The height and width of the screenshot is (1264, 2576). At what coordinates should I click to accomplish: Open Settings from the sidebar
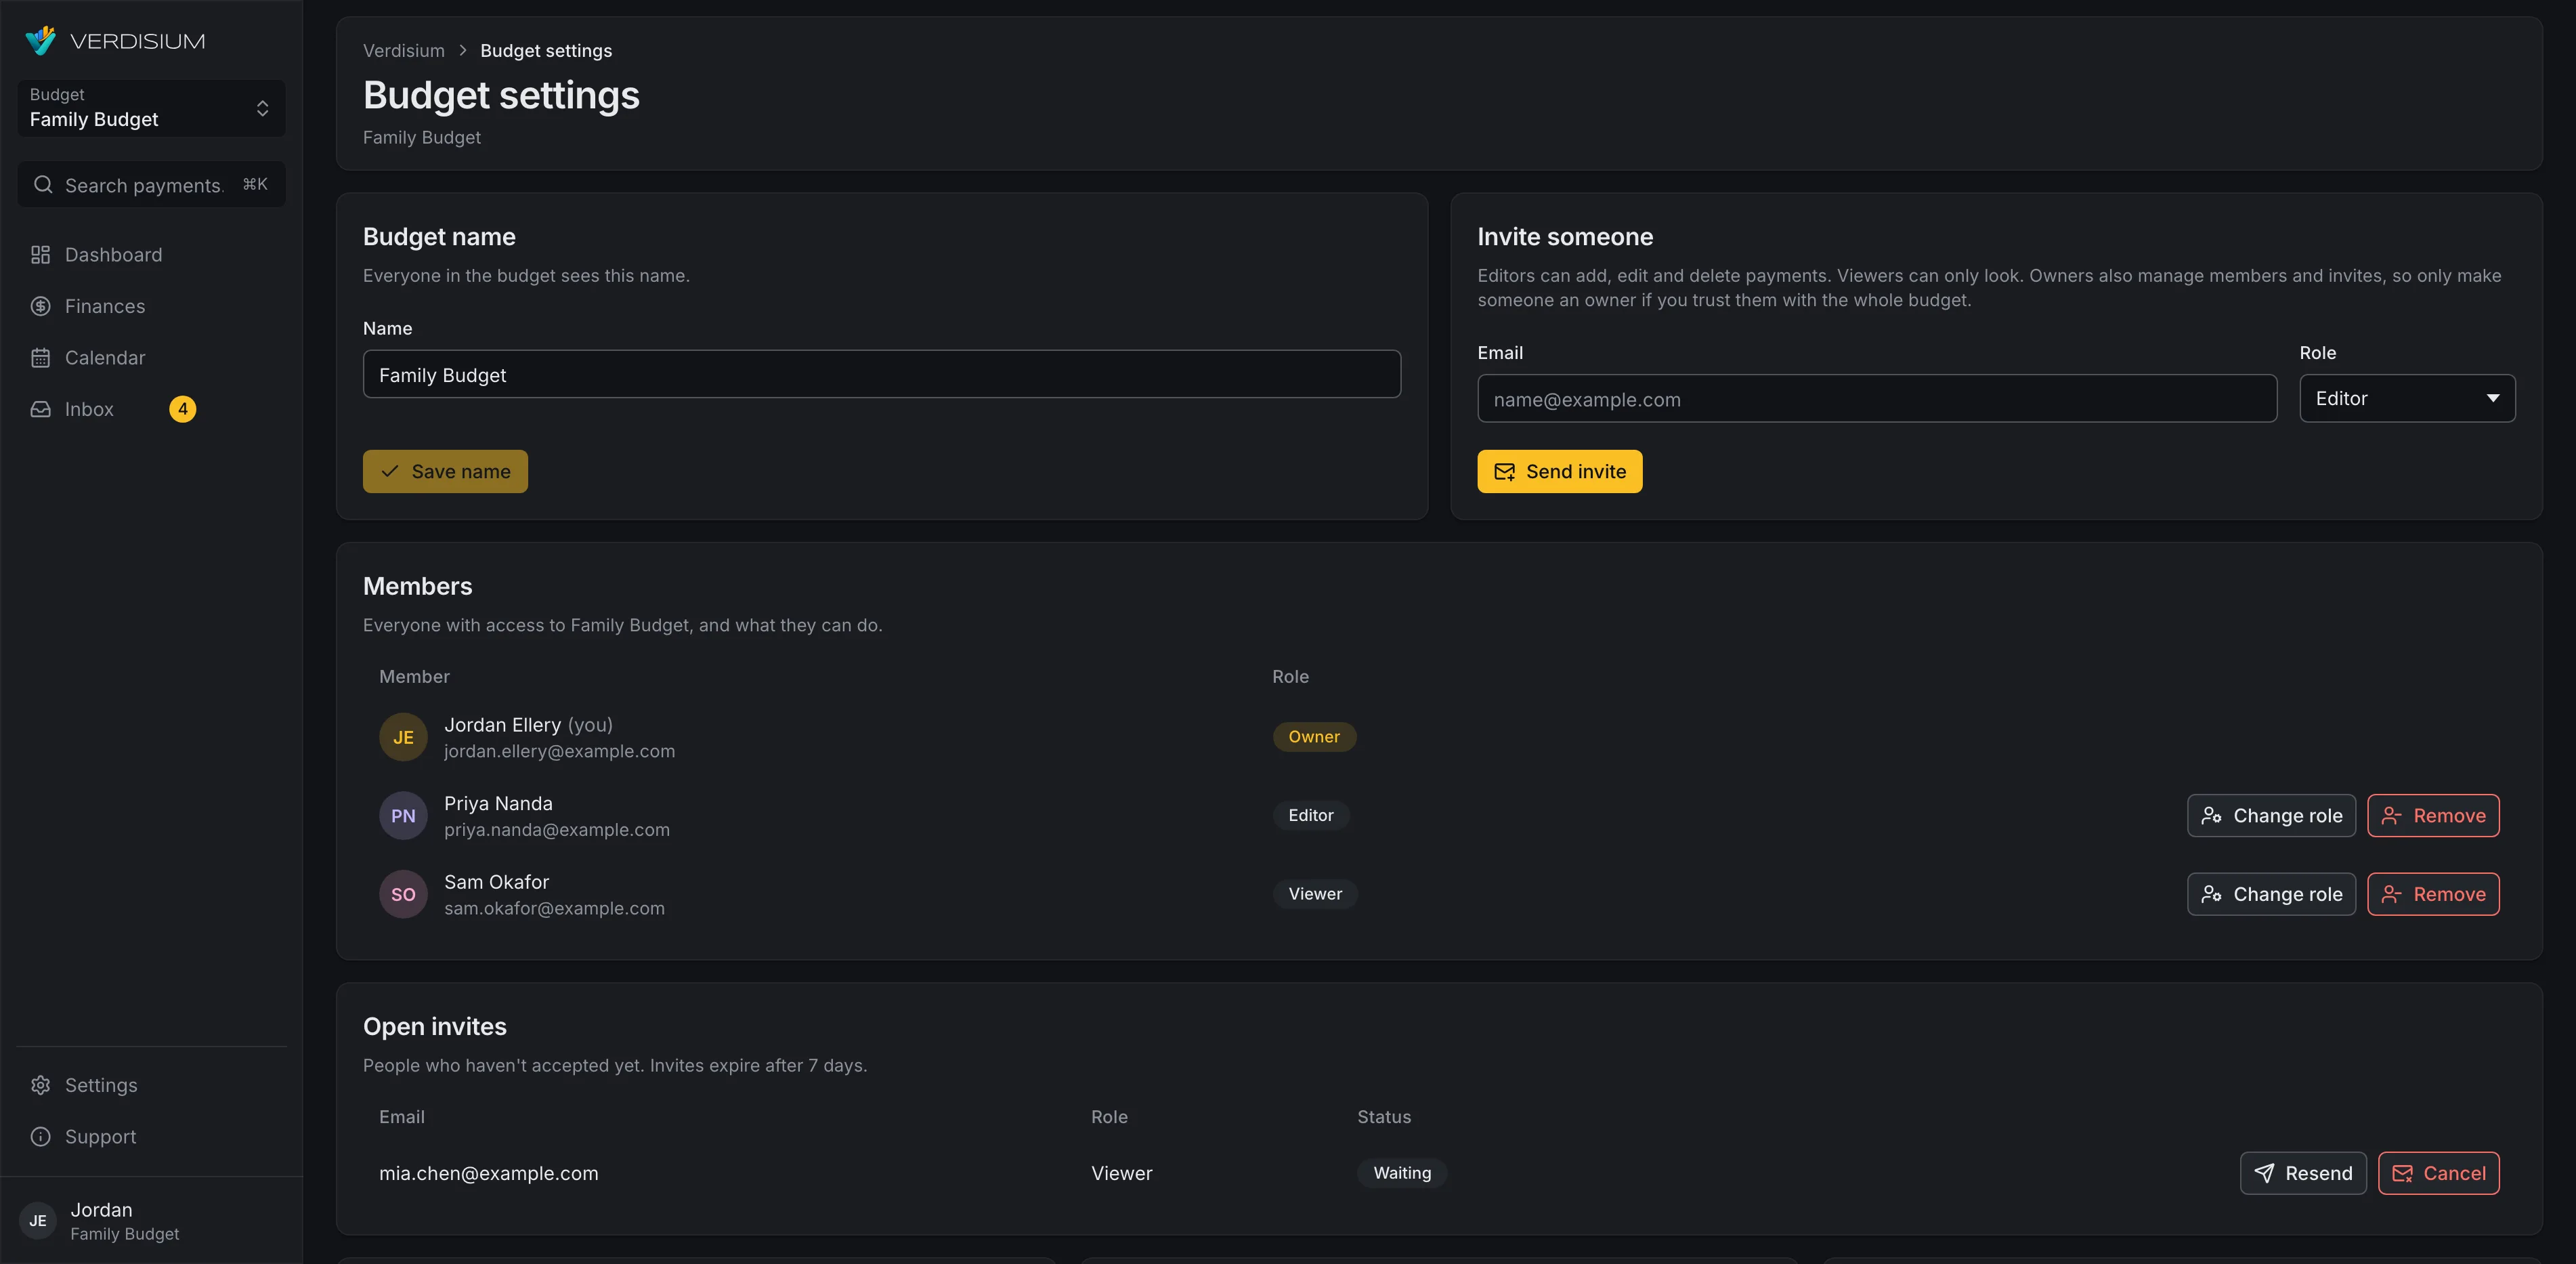[151, 1085]
